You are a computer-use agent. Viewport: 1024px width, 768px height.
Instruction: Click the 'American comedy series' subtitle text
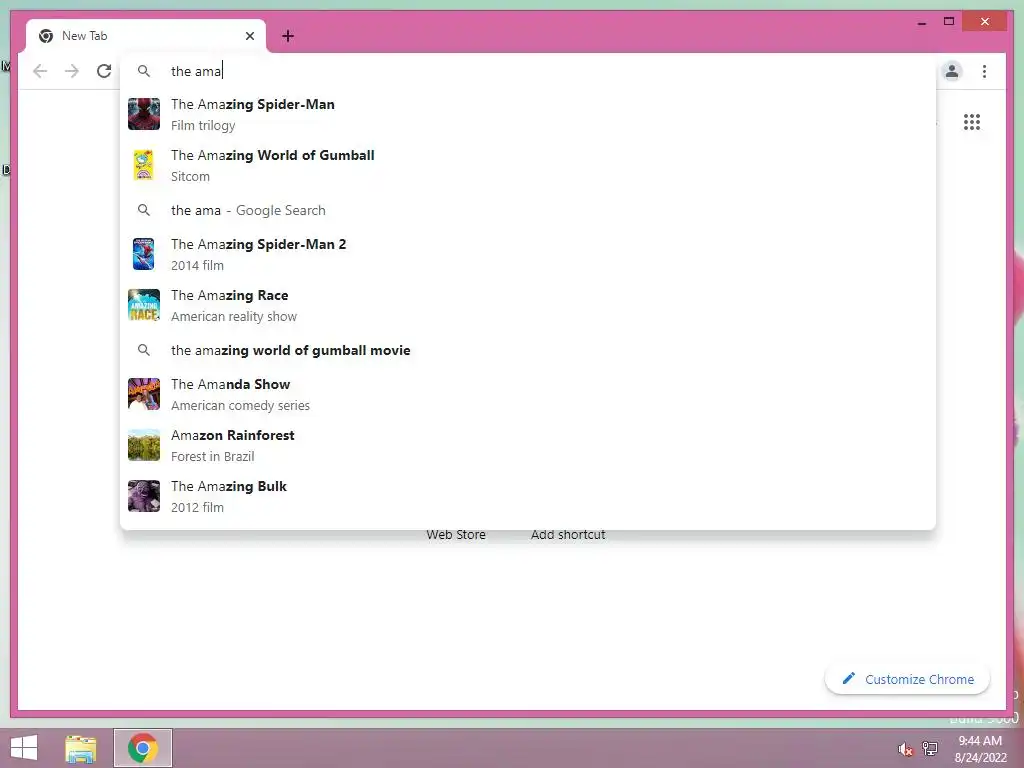pyautogui.click(x=240, y=406)
